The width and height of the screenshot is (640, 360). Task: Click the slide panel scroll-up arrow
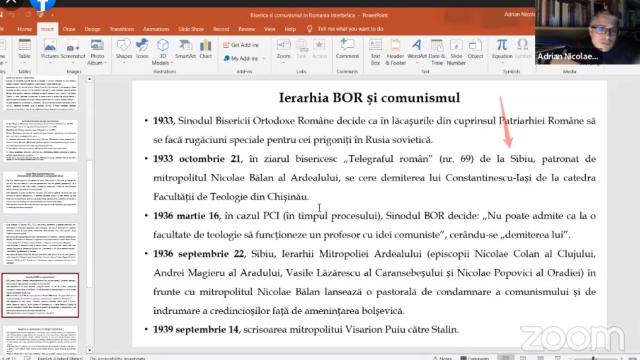click(x=89, y=79)
